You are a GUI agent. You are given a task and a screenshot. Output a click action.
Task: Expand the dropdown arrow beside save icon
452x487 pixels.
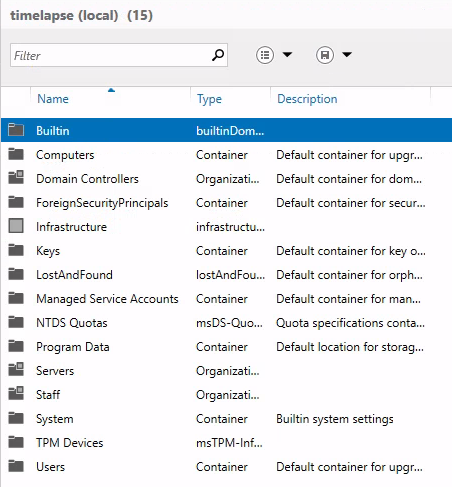pyautogui.click(x=347, y=54)
